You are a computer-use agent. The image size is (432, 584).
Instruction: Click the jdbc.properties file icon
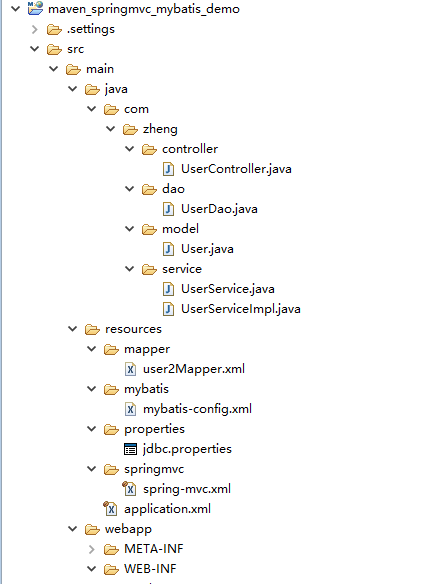130,449
